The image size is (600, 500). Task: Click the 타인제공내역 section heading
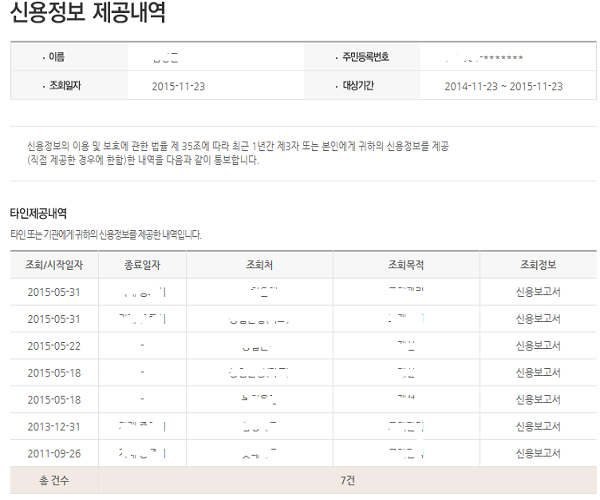click(38, 213)
